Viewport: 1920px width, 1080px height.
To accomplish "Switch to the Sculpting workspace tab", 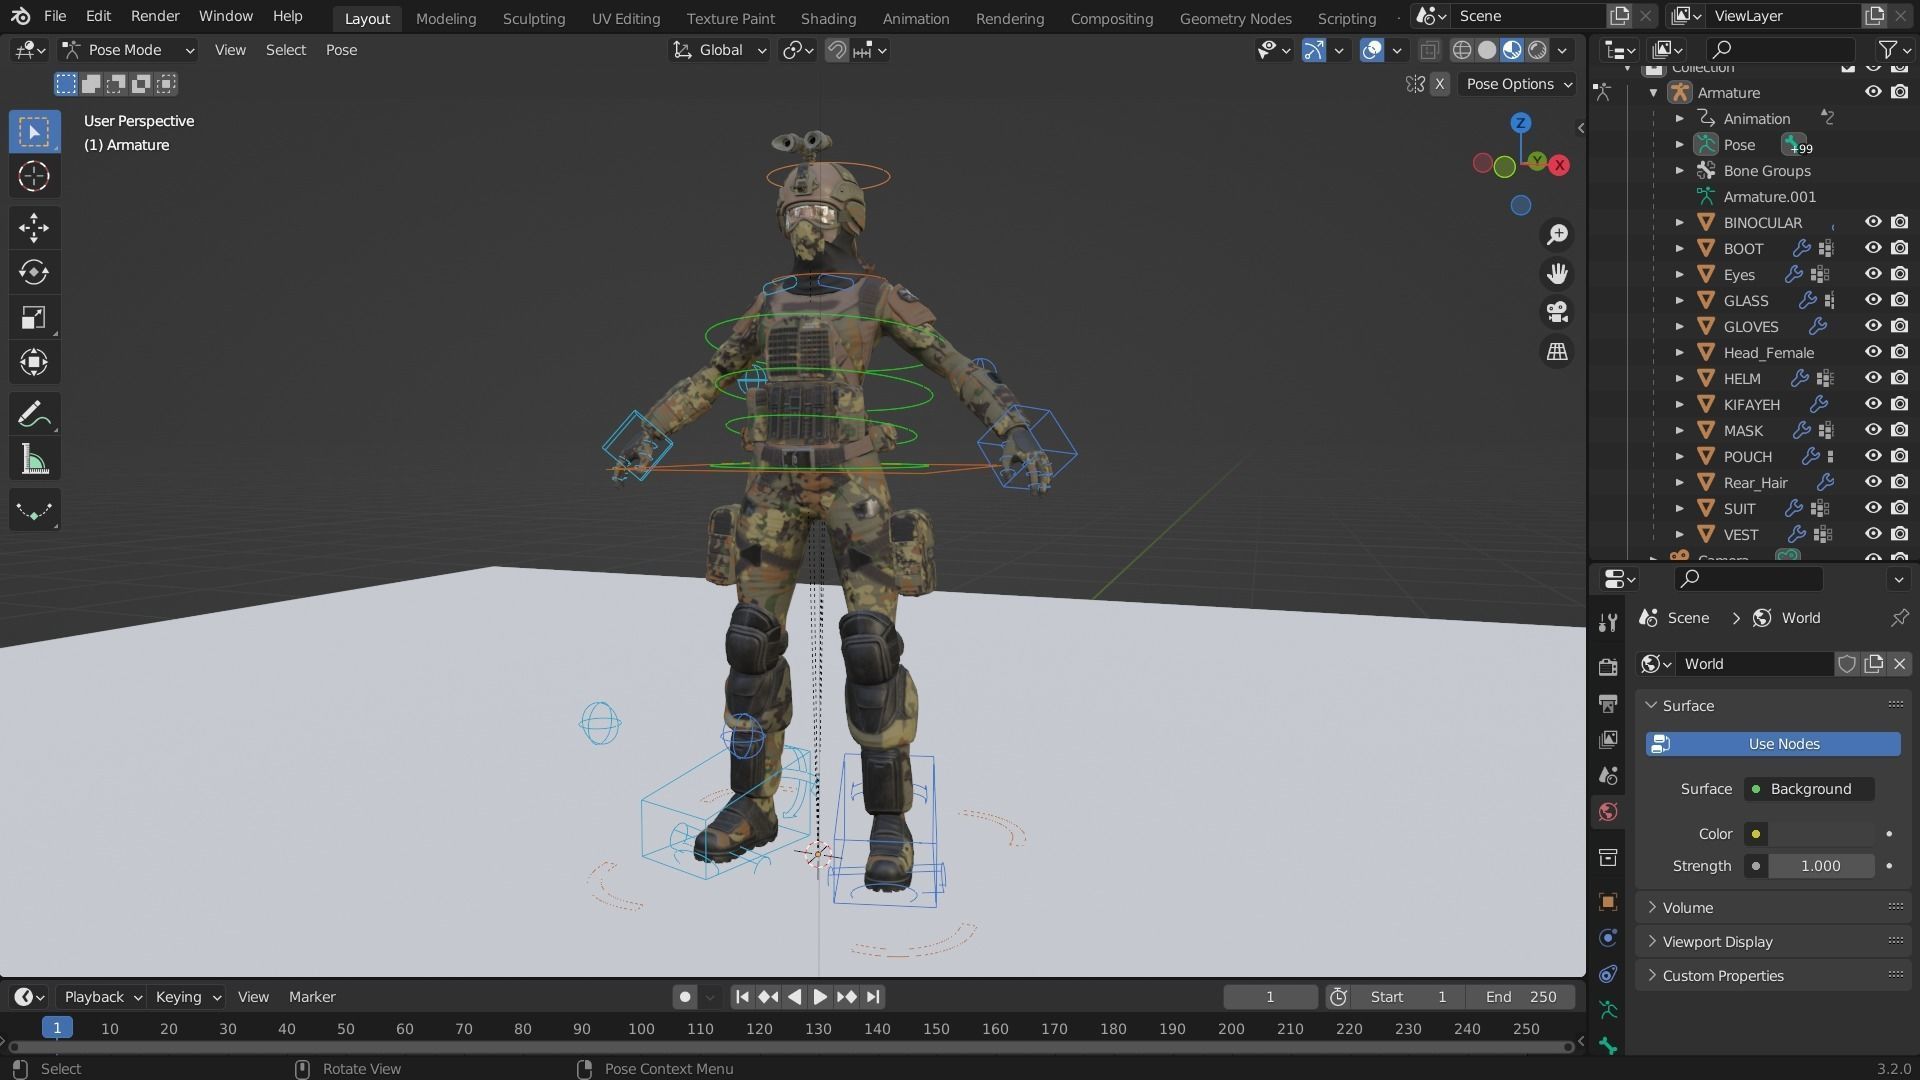I will pos(533,18).
